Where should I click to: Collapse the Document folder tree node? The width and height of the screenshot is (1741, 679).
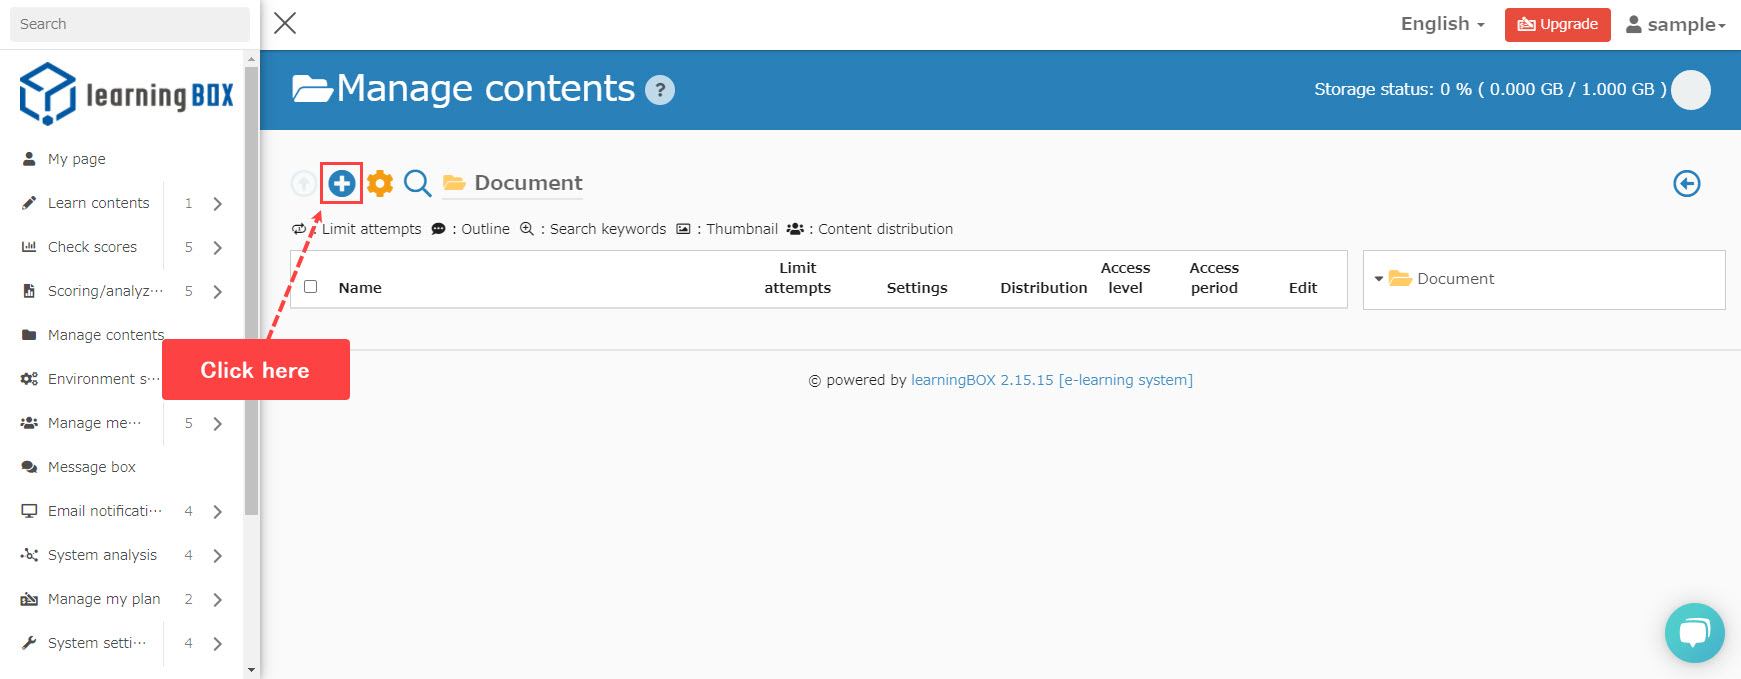click(1379, 279)
